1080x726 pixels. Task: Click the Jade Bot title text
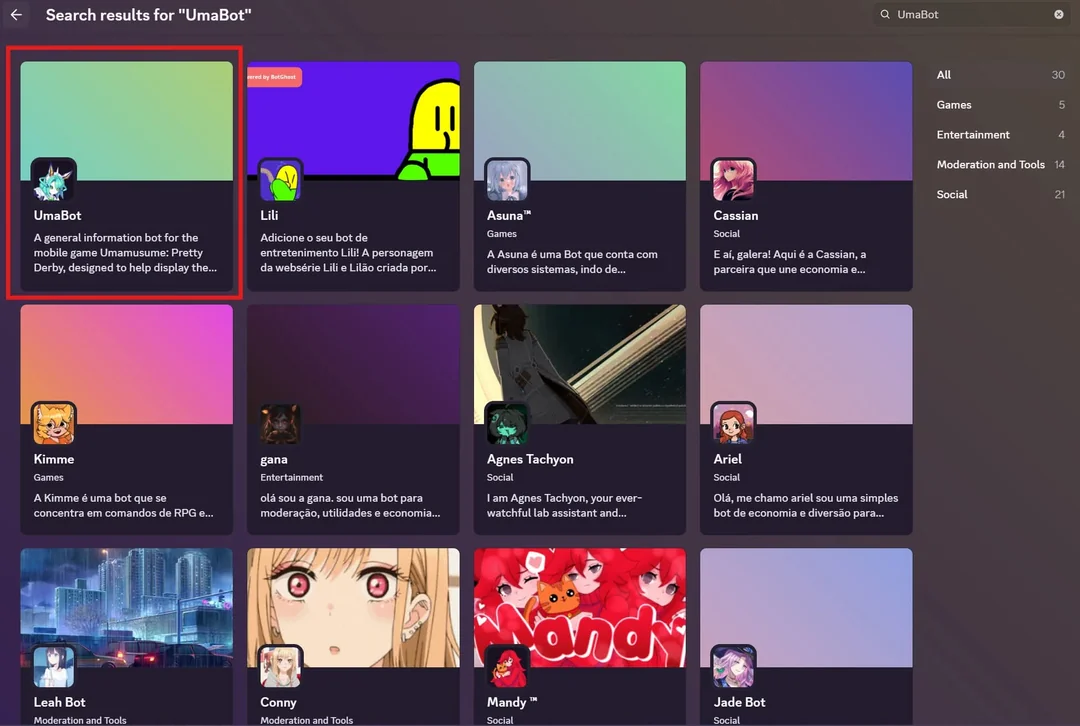pos(739,702)
